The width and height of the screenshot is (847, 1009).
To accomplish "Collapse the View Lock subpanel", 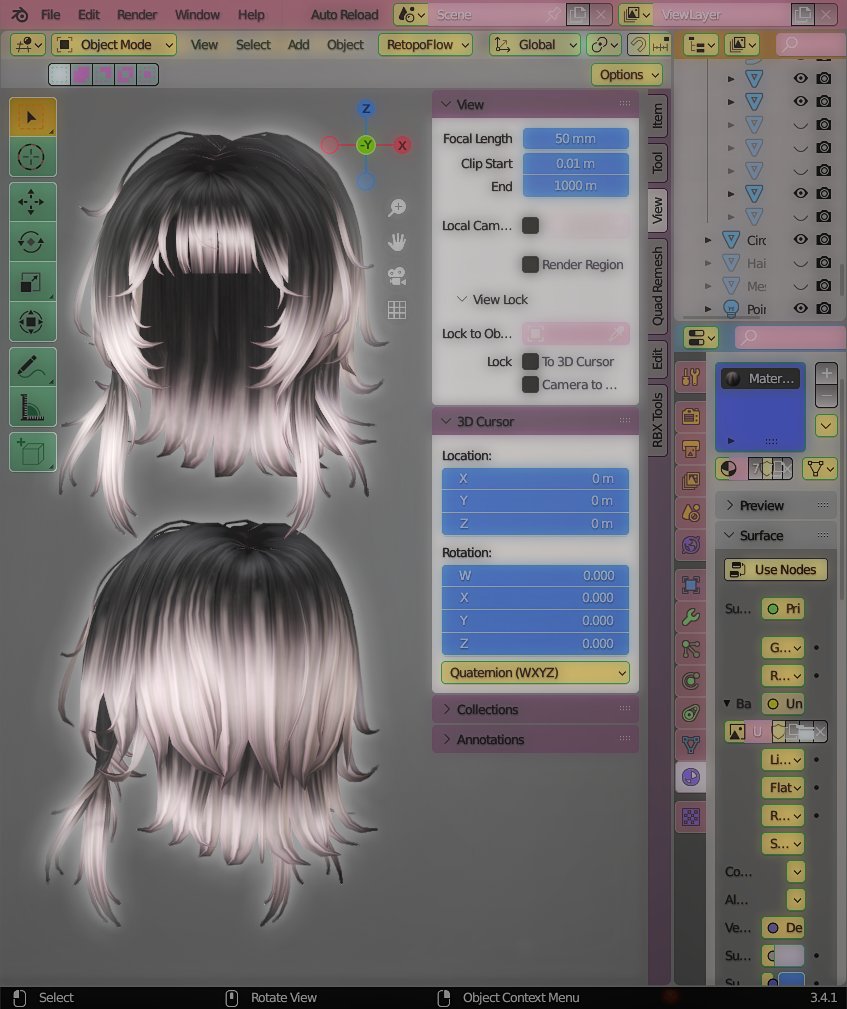I will click(492, 300).
